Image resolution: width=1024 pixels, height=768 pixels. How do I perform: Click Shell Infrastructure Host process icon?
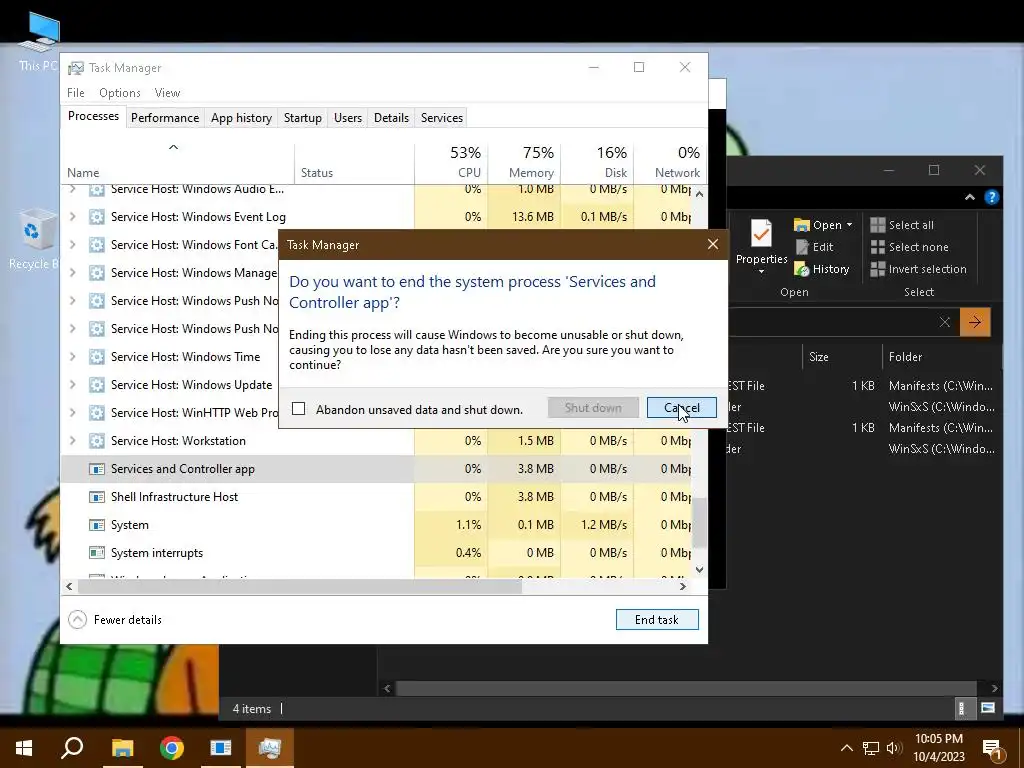[97, 497]
